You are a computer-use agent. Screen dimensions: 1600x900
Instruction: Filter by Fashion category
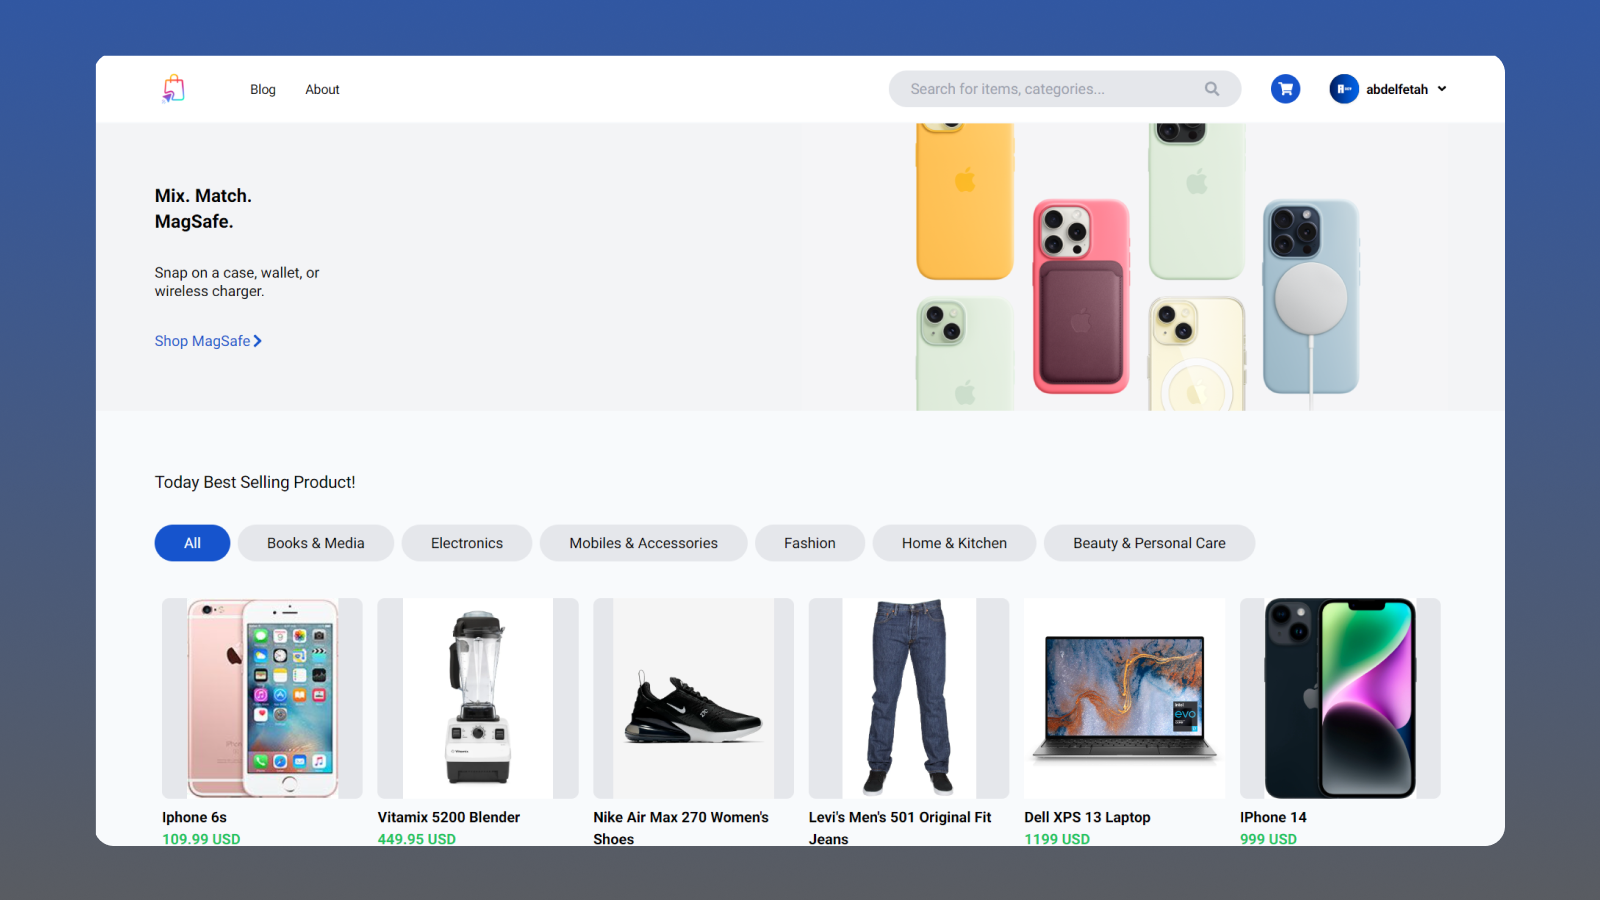click(x=810, y=543)
